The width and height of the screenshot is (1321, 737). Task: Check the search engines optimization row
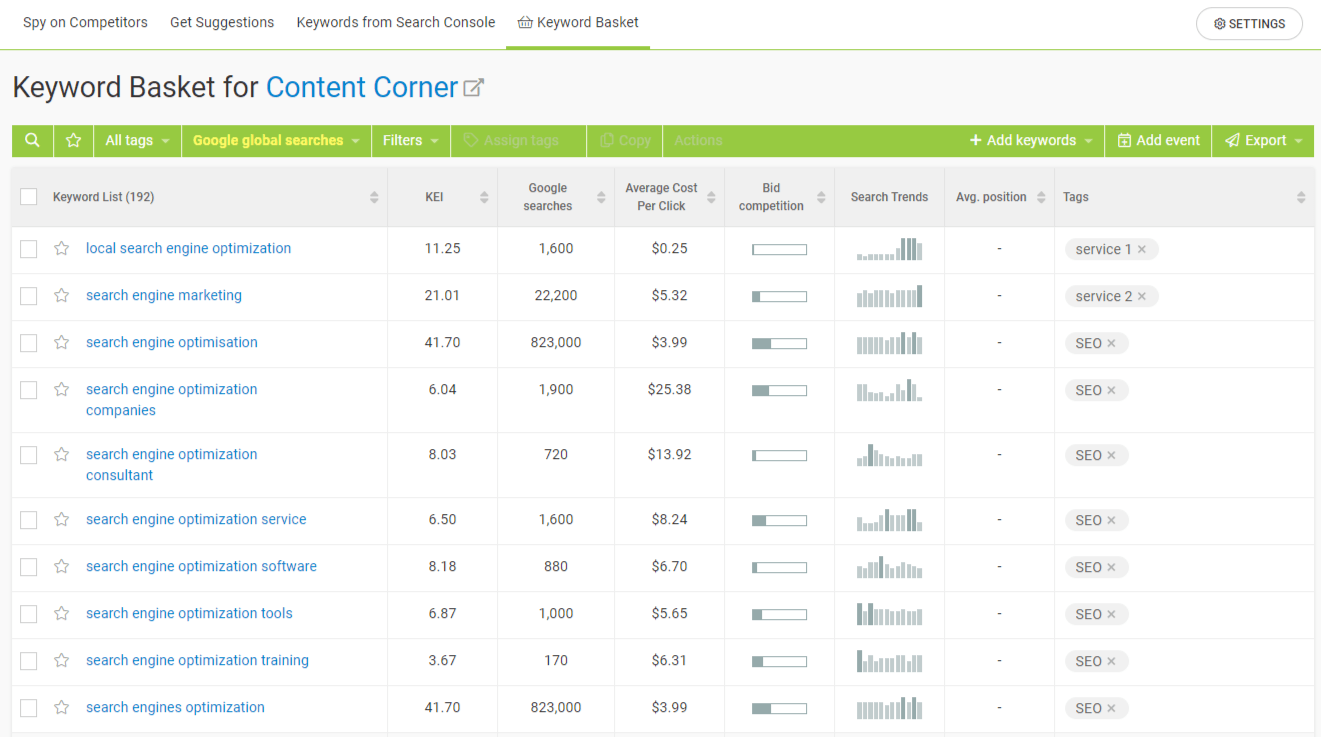28,707
